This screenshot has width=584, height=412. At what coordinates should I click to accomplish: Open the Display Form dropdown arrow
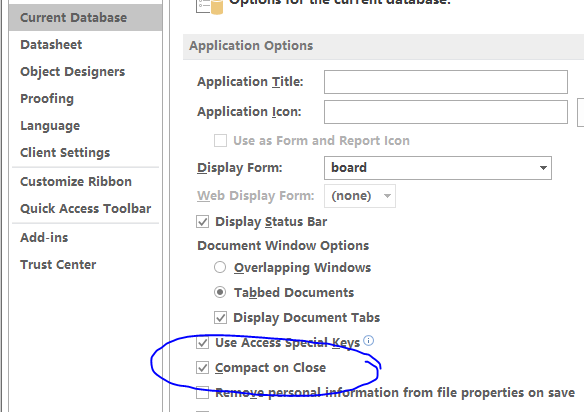point(543,168)
